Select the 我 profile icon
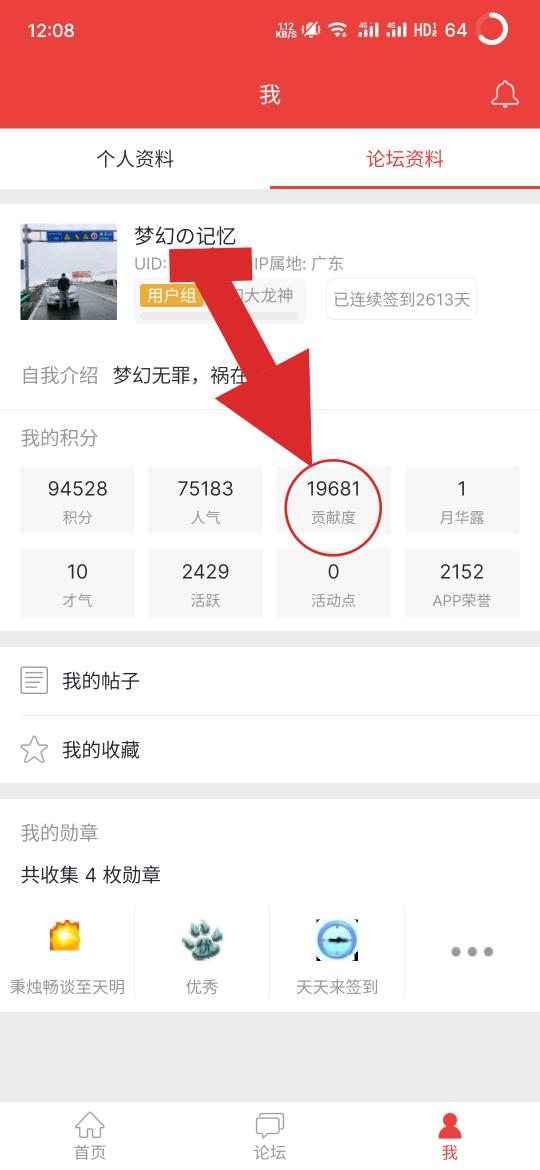Screen dimensions: 540x1170 (x=450, y=1125)
